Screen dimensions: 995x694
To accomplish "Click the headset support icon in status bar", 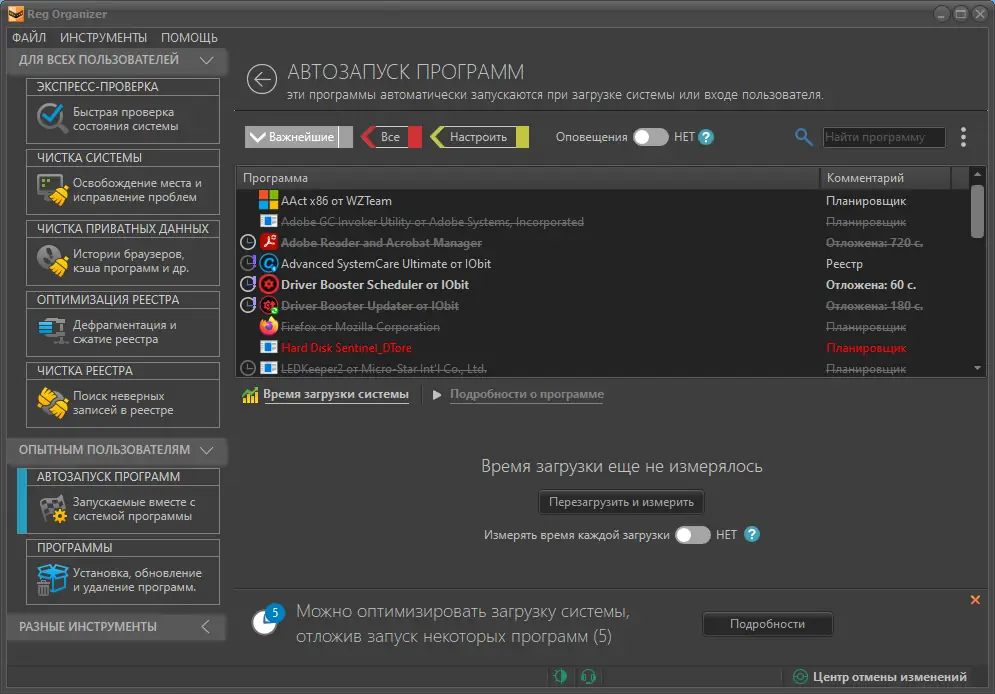I will pyautogui.click(x=588, y=677).
